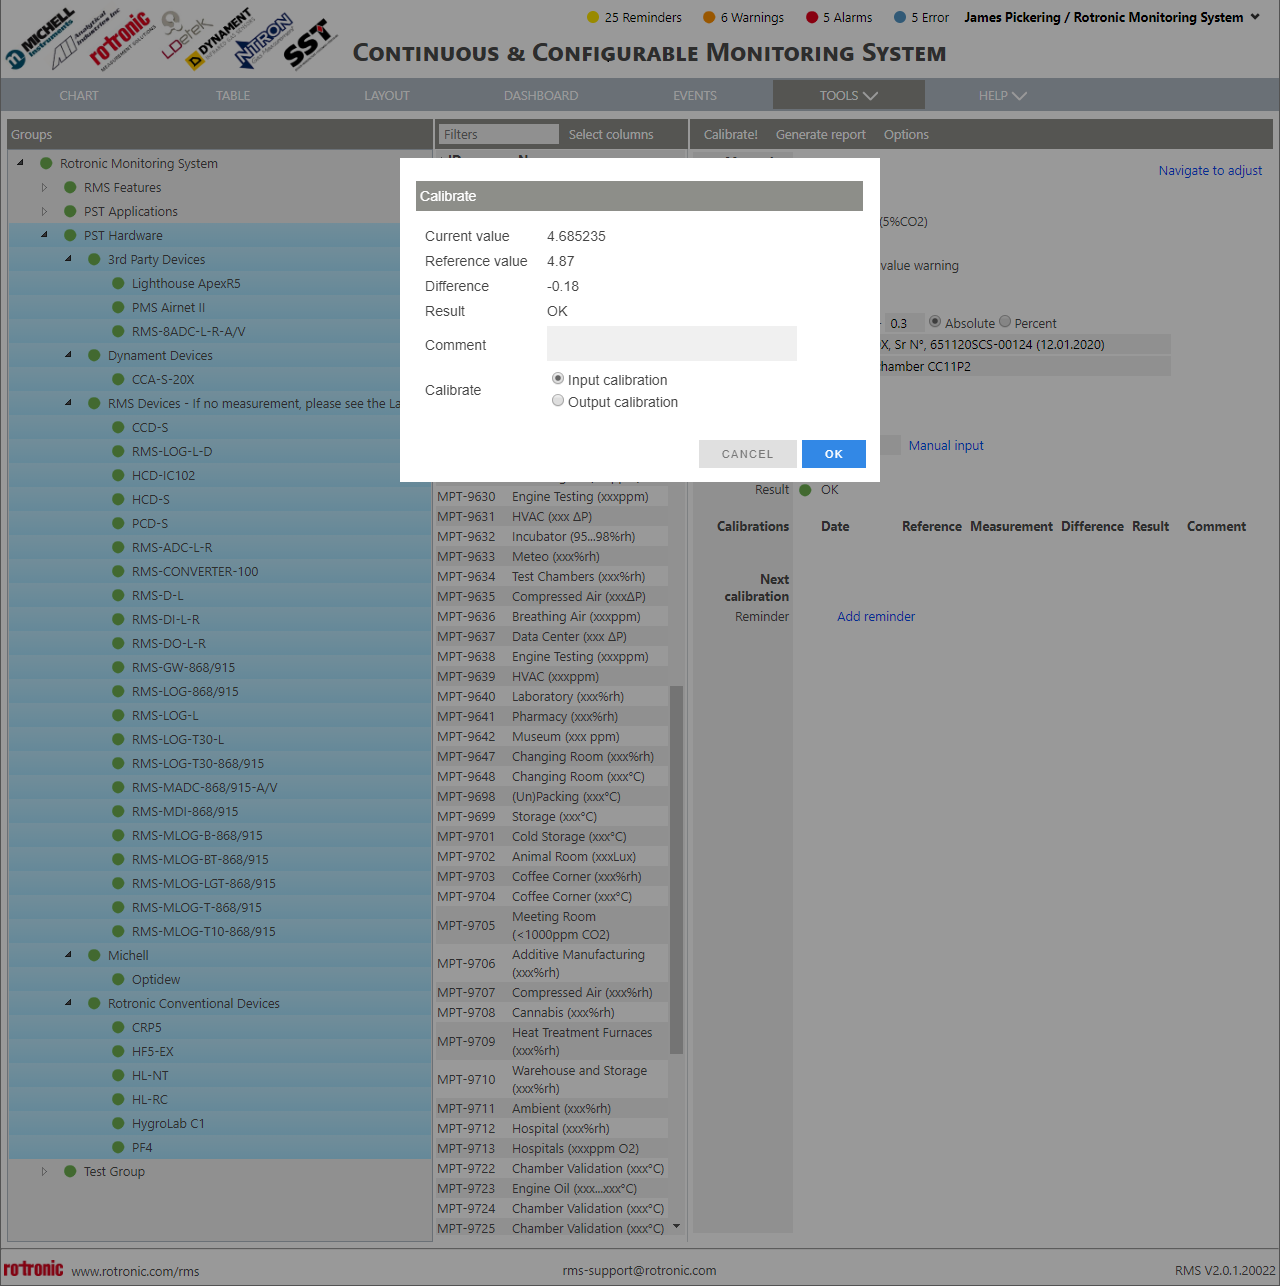The width and height of the screenshot is (1280, 1286).
Task: Click the status dot beside Lighthouse ApexR5
Action: click(118, 283)
